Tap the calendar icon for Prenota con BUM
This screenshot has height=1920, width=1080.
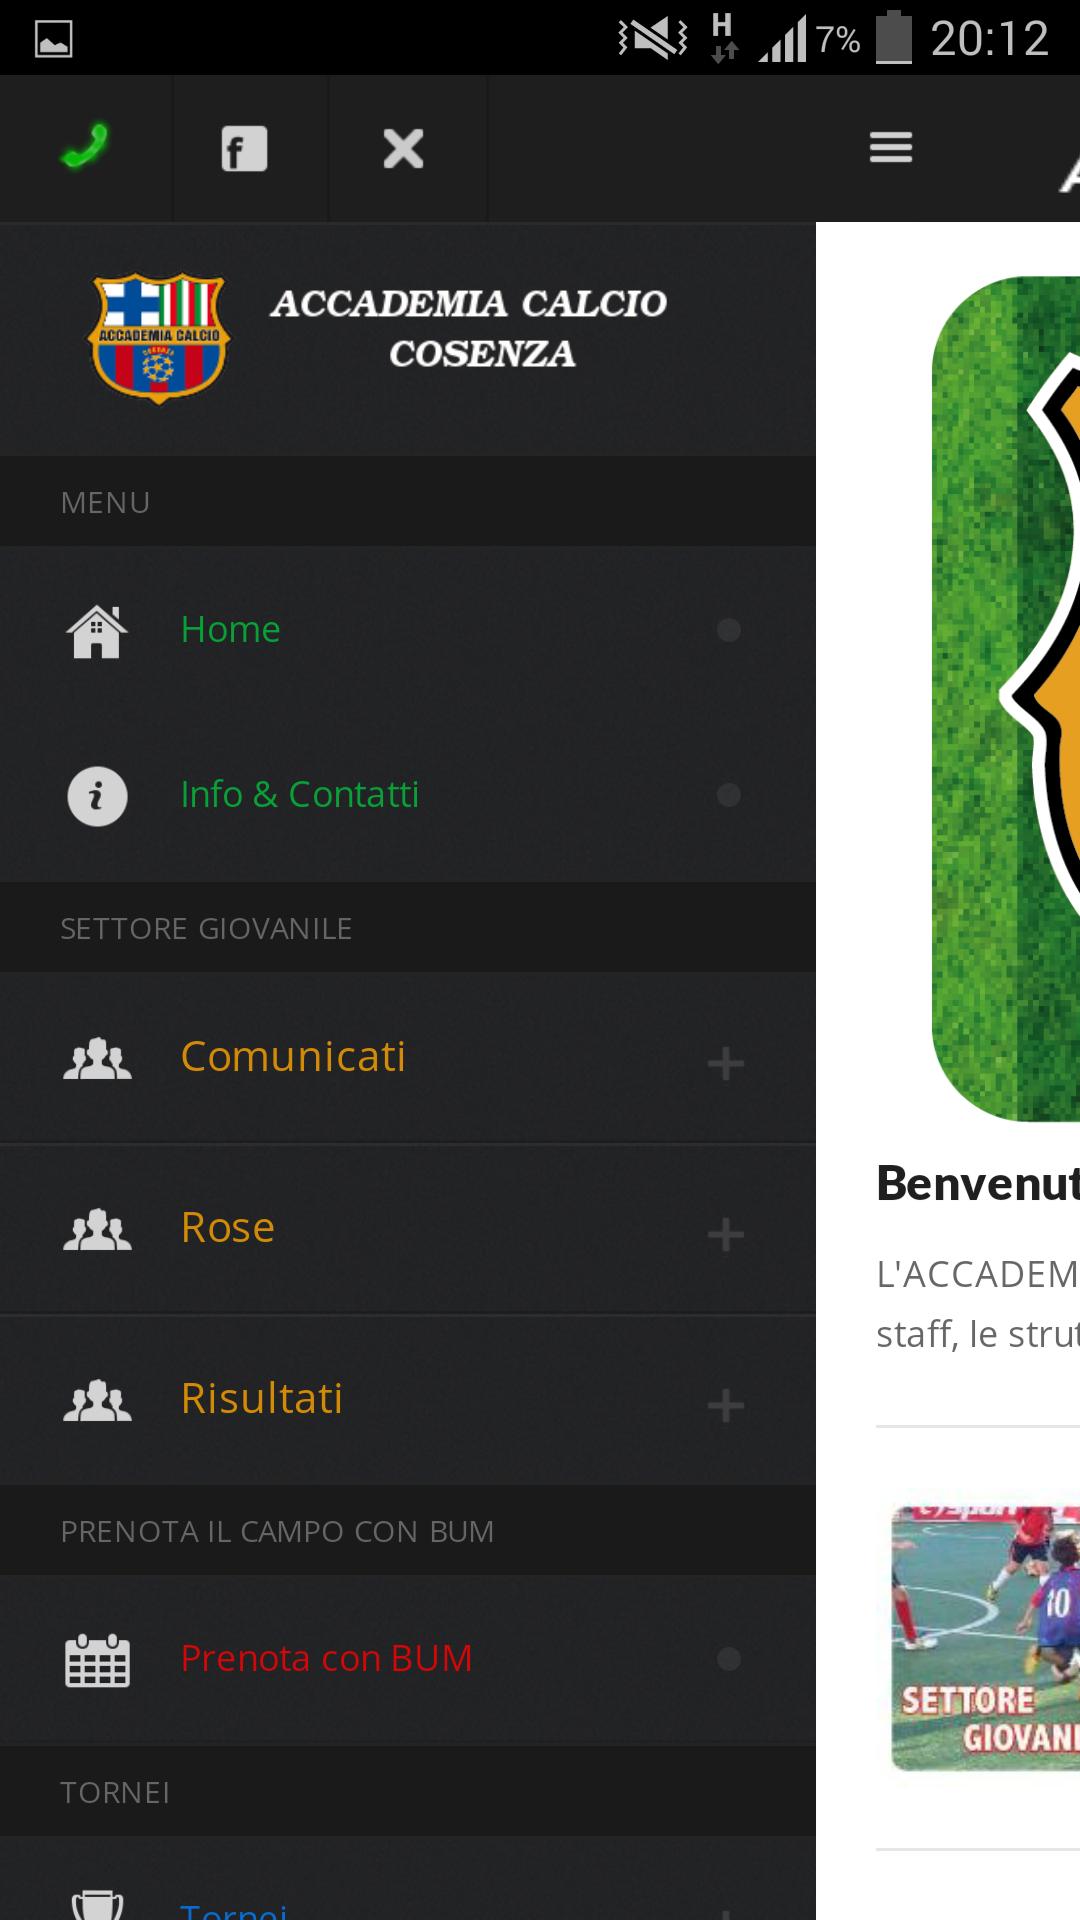click(x=97, y=1658)
